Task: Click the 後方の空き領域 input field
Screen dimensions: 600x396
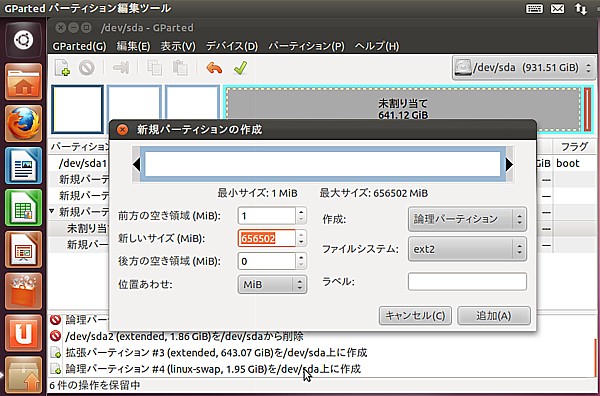Action: [267, 261]
